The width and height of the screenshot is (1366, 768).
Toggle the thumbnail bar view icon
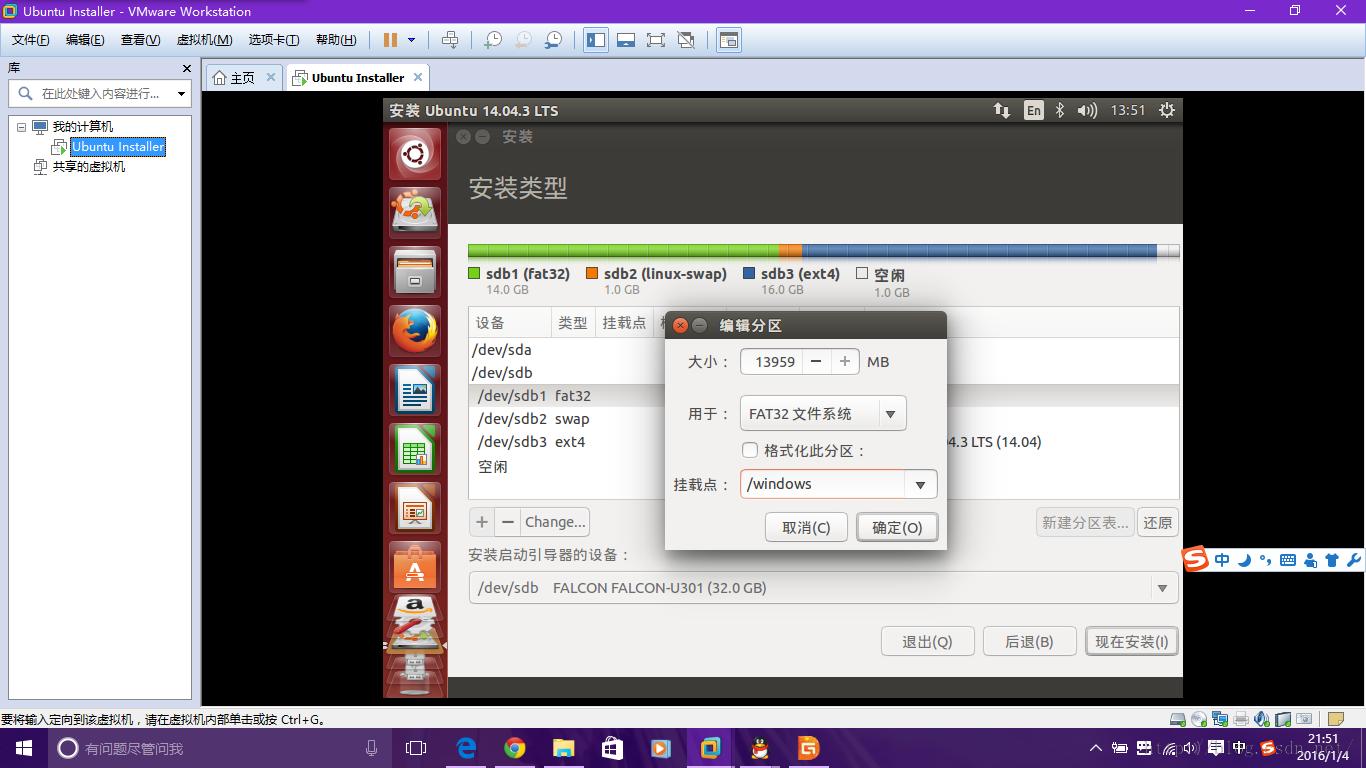626,40
